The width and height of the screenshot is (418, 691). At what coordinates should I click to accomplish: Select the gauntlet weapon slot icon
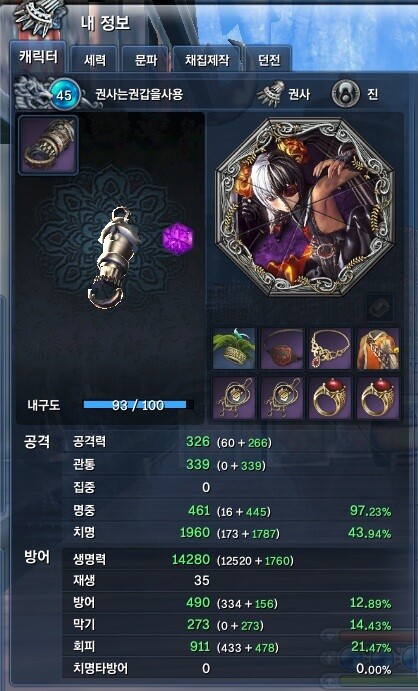(x=48, y=145)
